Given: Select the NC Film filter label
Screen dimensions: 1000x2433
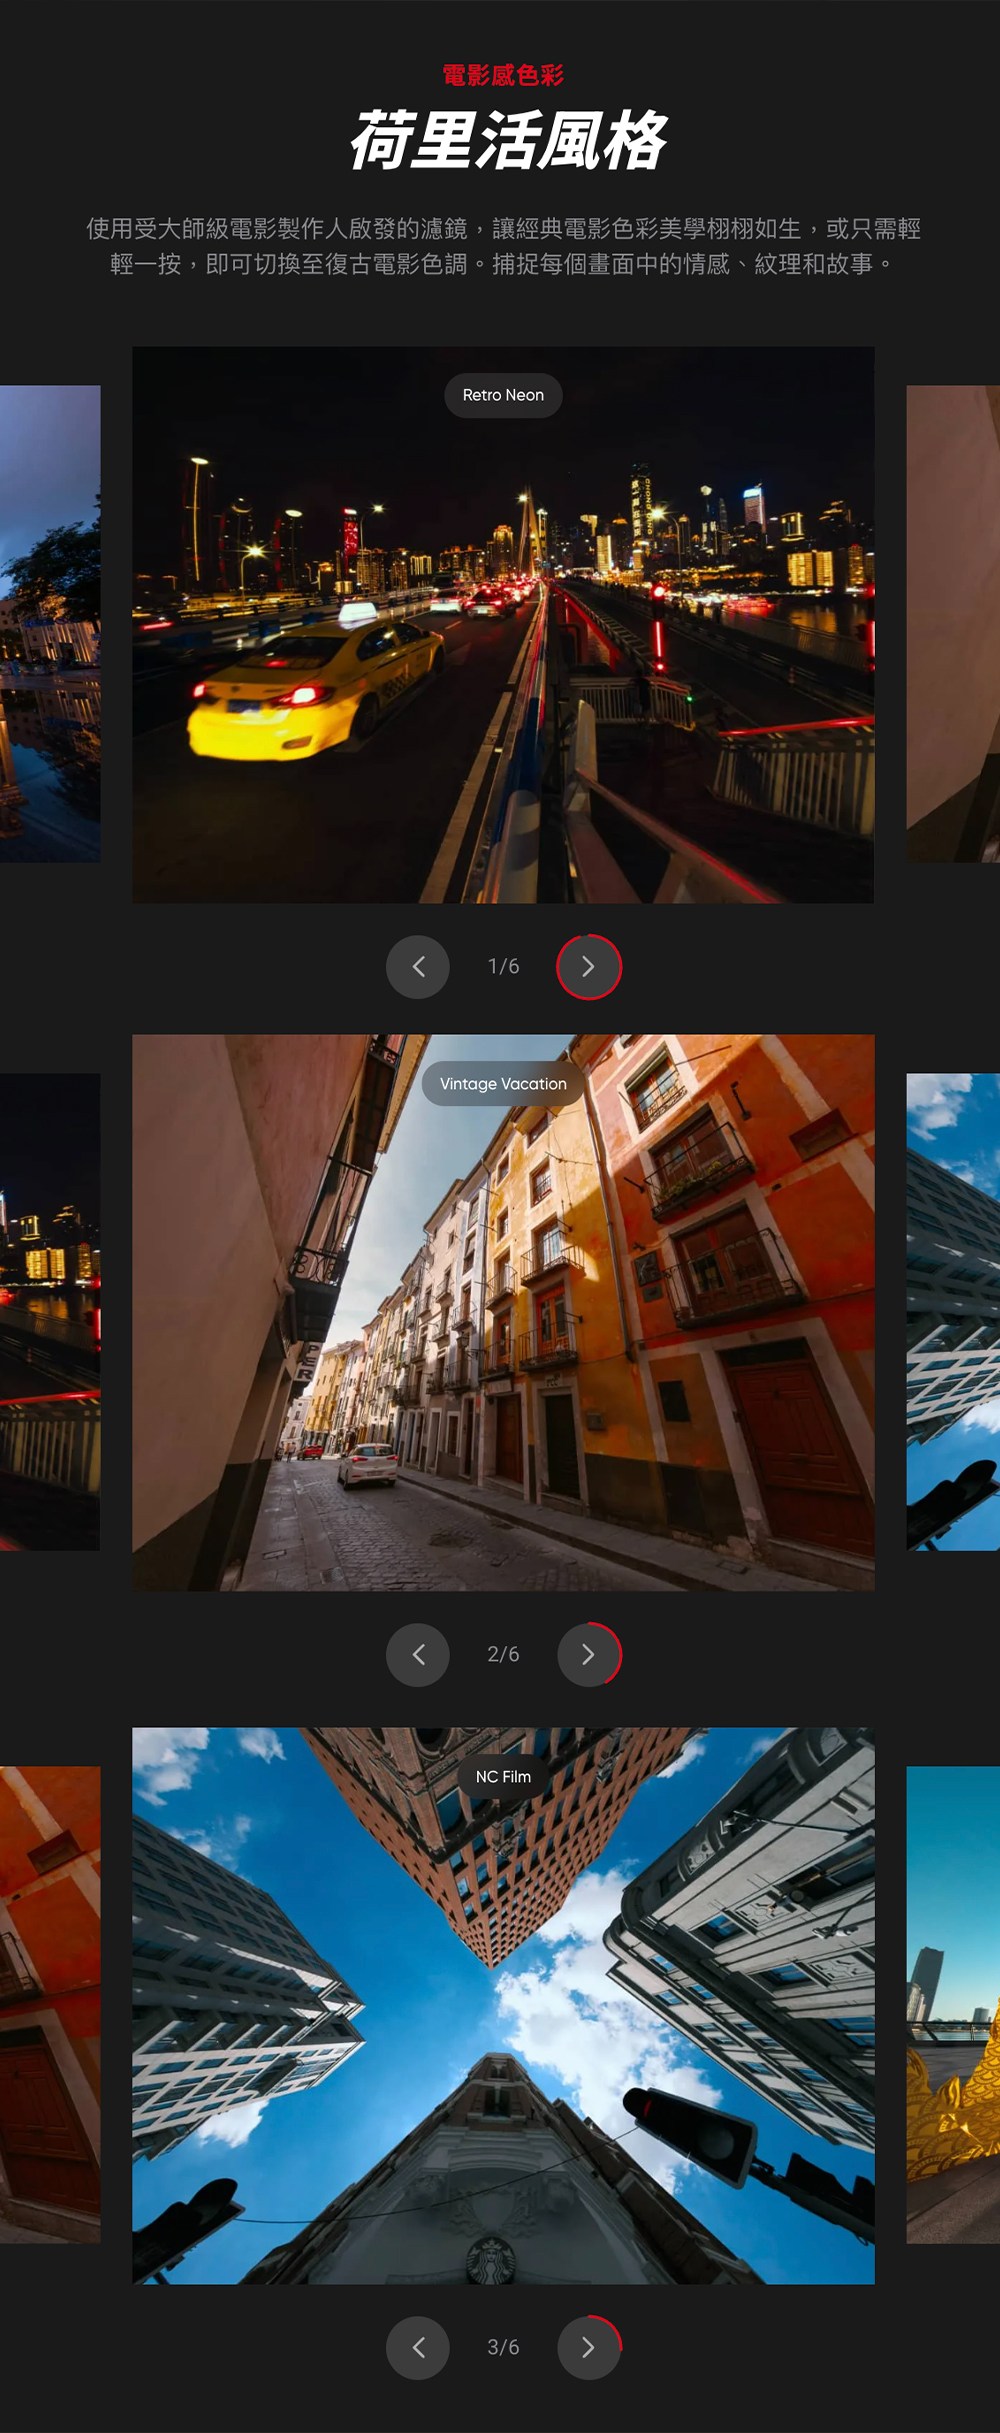Looking at the screenshot, I should pos(503,1777).
